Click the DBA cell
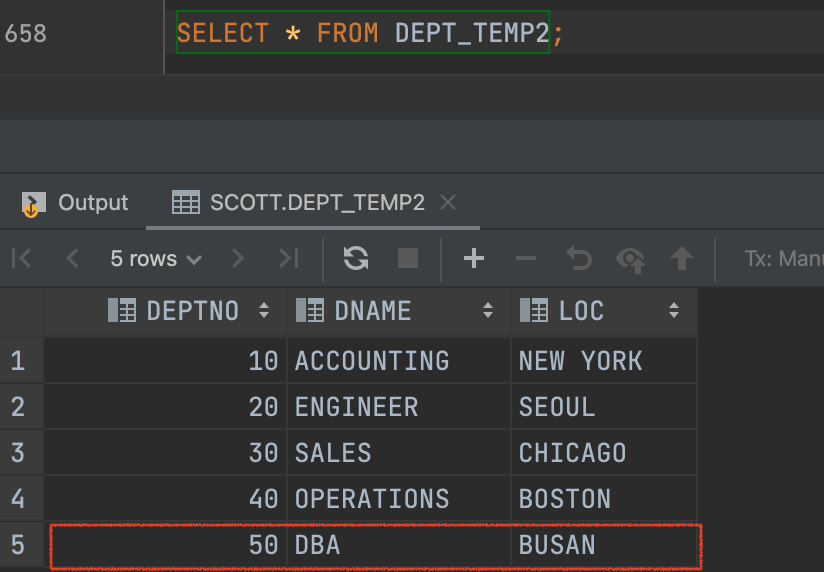Image resolution: width=824 pixels, height=572 pixels. pos(399,545)
